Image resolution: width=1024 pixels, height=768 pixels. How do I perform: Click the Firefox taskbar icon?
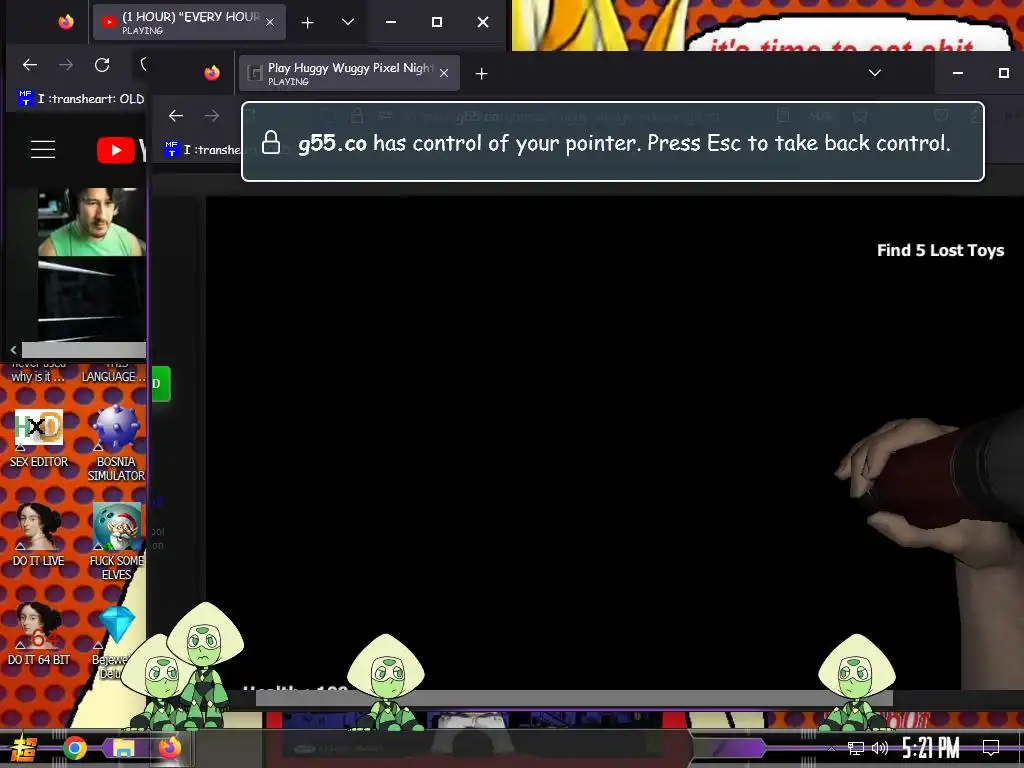169,748
